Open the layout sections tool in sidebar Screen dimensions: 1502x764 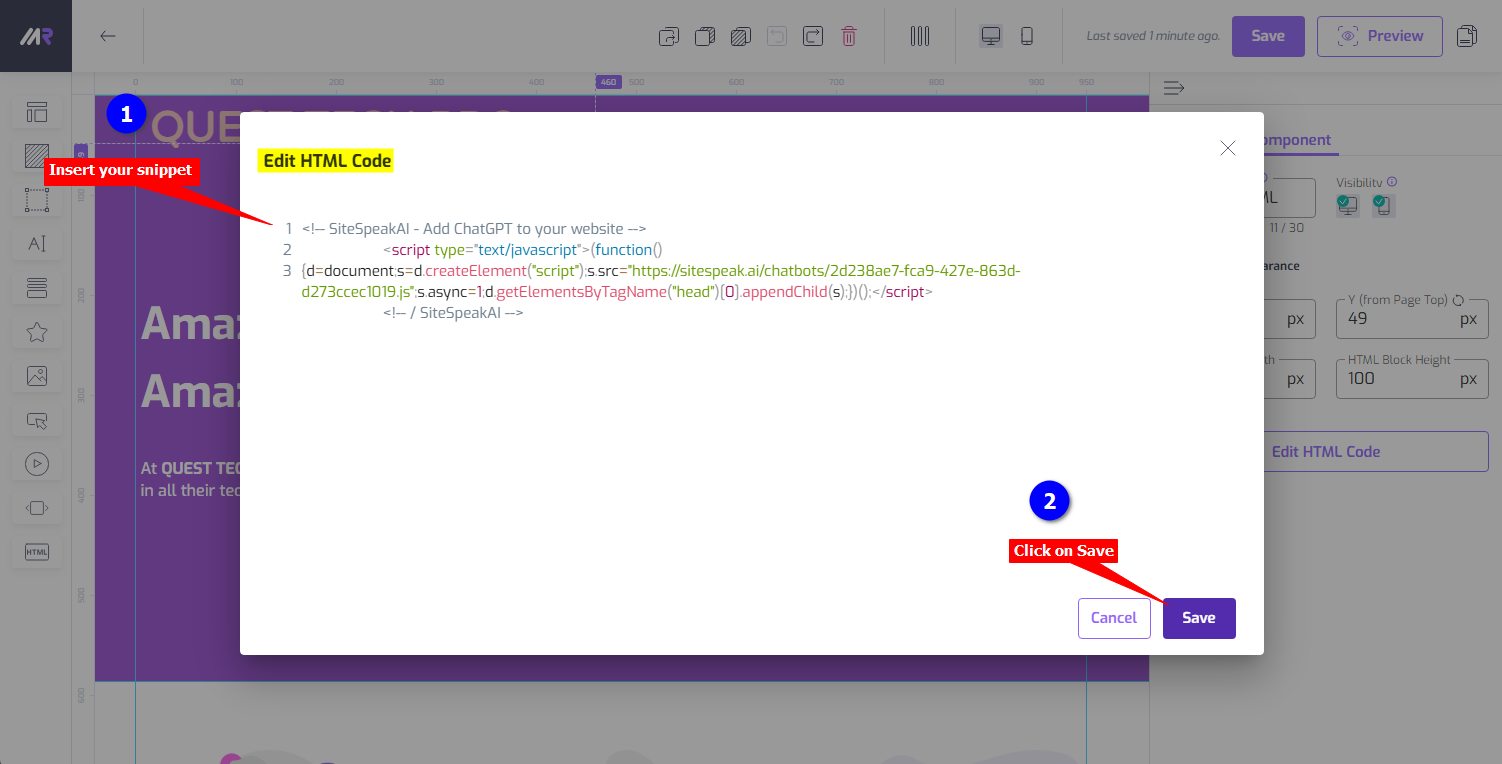[x=37, y=112]
